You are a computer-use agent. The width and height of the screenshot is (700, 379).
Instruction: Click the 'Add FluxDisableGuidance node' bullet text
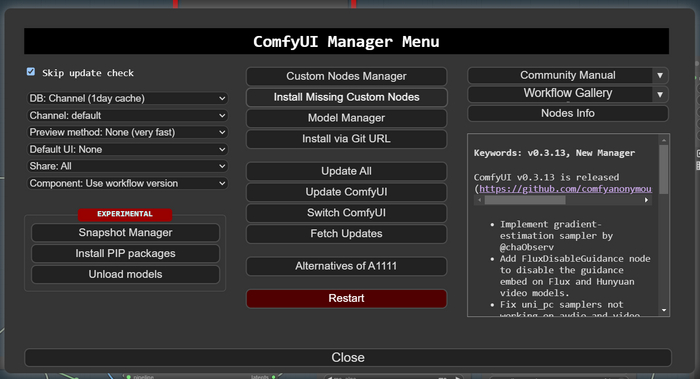point(575,276)
